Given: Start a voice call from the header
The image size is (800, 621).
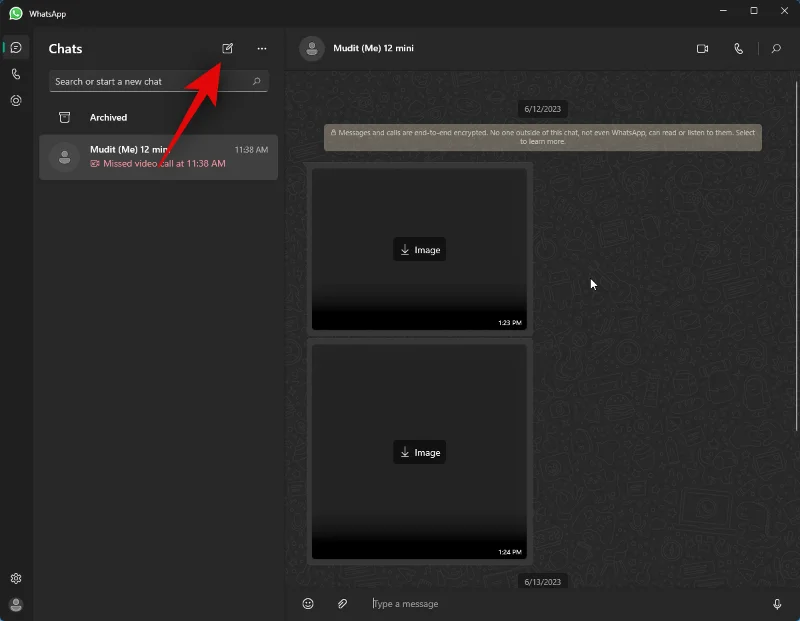Looking at the screenshot, I should tap(738, 48).
